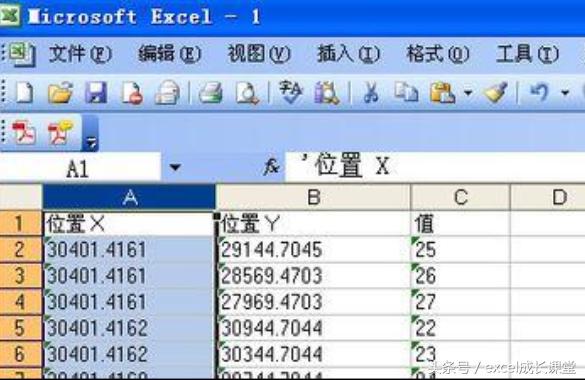The image size is (585, 380).
Task: Open the 视图(V) menu
Action: 259,54
